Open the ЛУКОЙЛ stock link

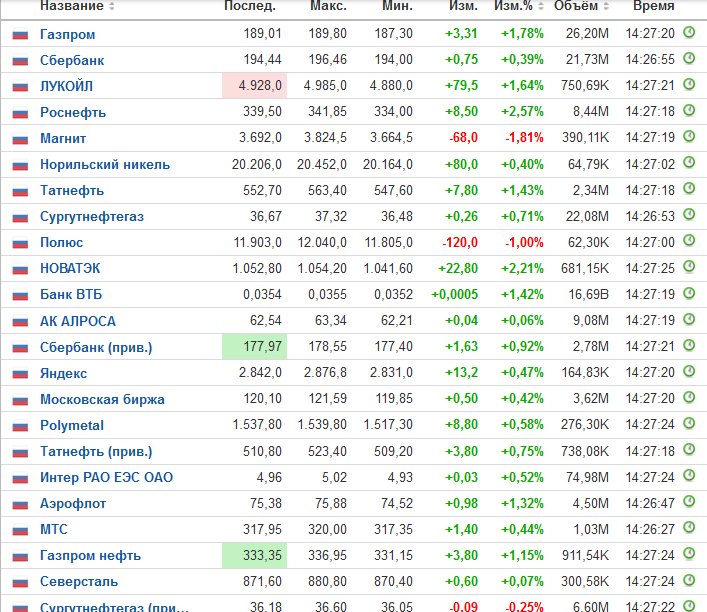coord(66,86)
